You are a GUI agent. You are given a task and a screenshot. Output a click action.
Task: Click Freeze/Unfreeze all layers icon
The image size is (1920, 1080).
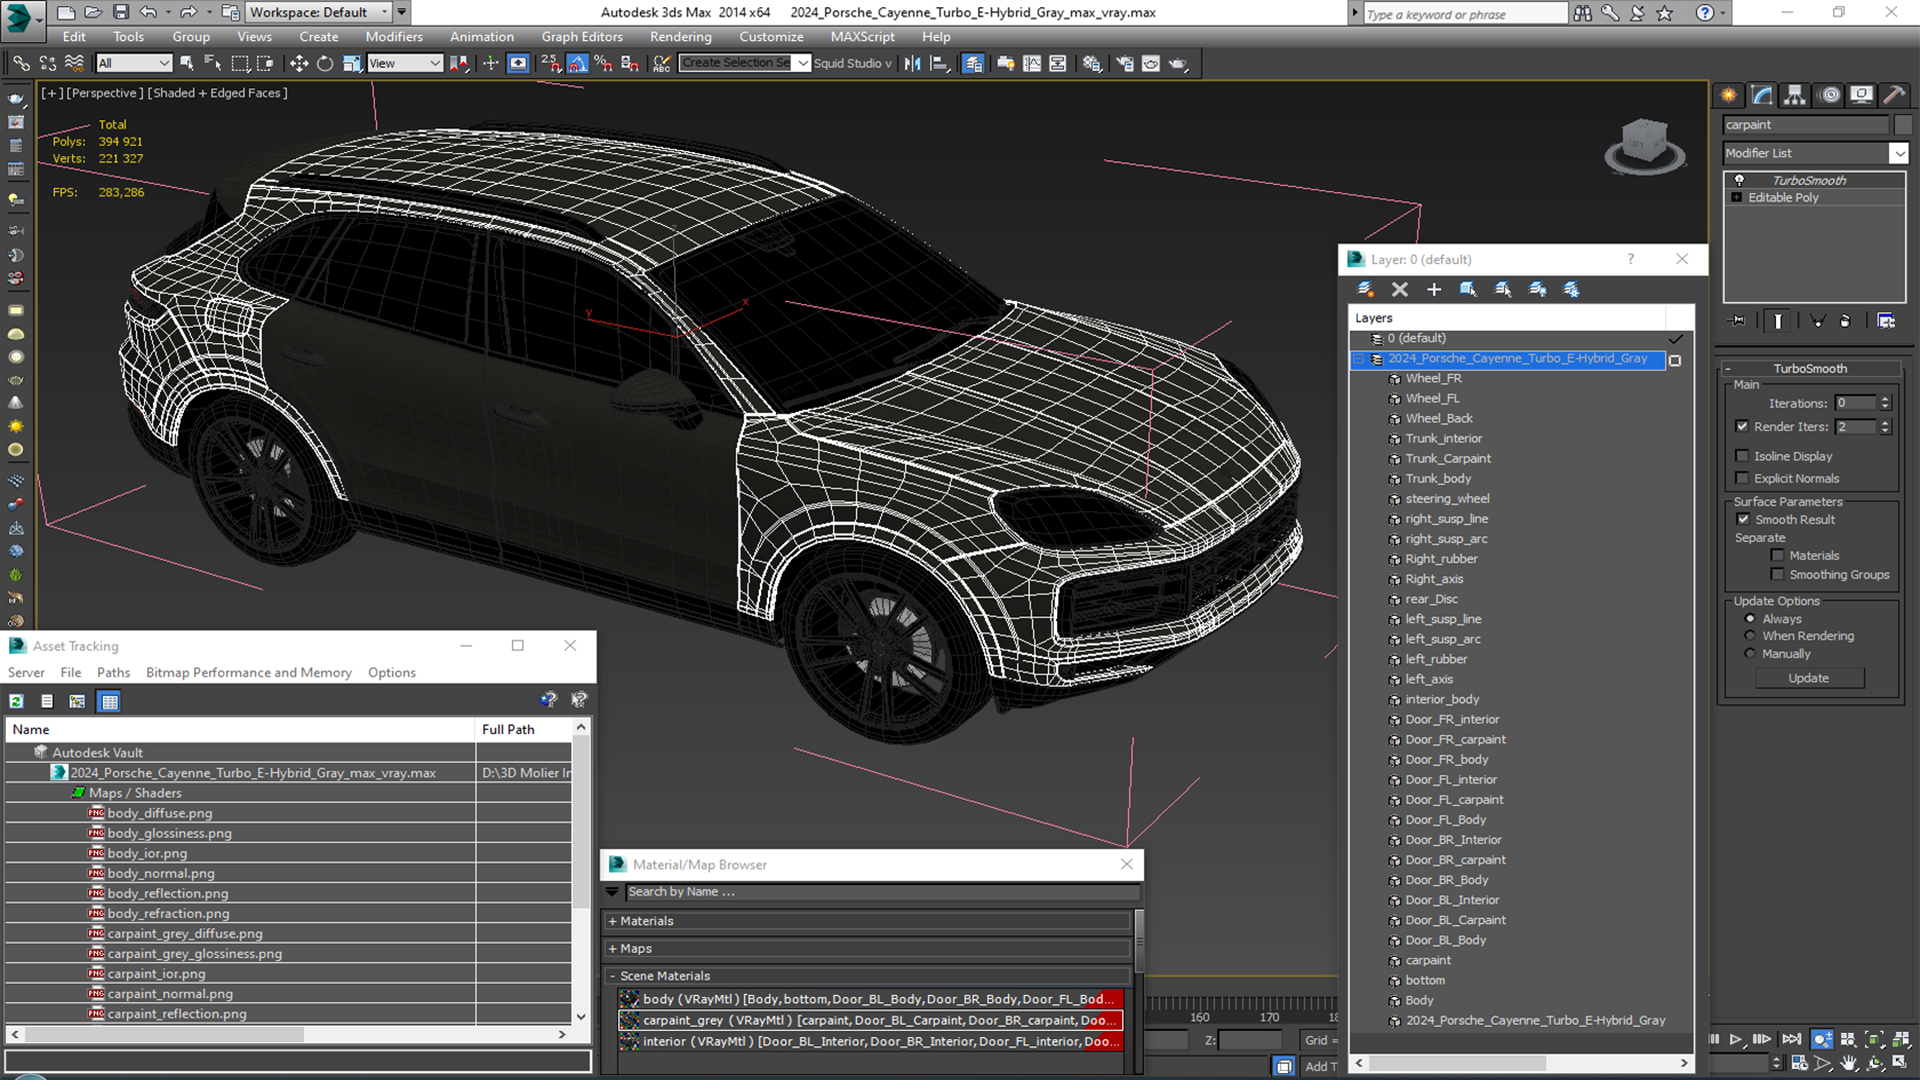1571,289
